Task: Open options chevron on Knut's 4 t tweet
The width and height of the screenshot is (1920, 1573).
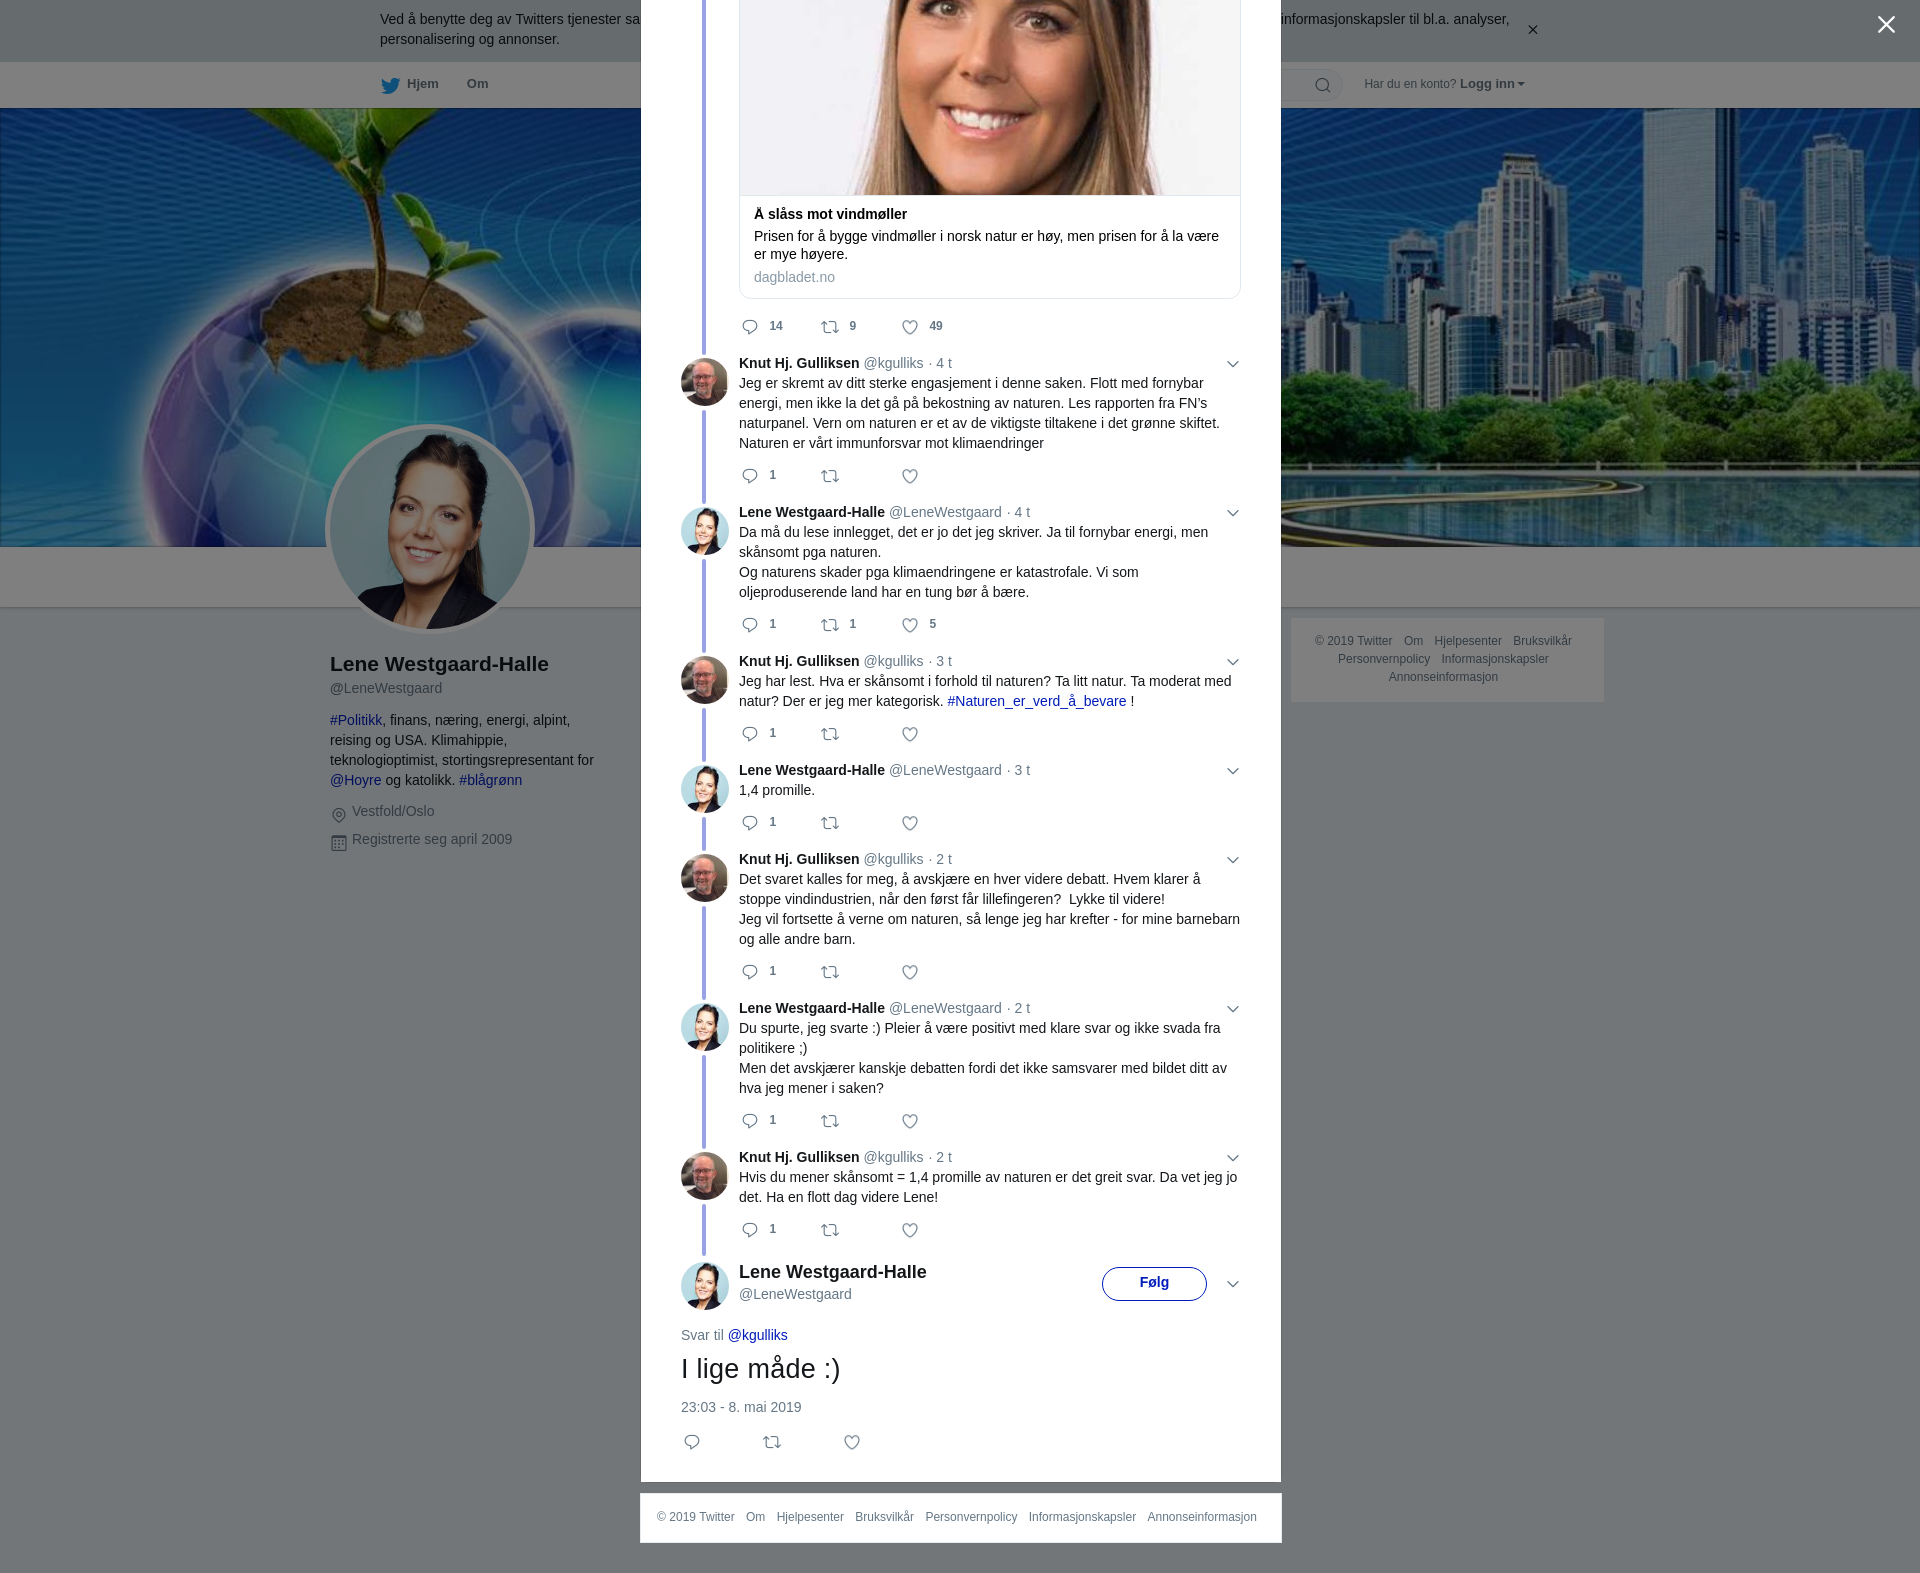Action: click(x=1233, y=364)
